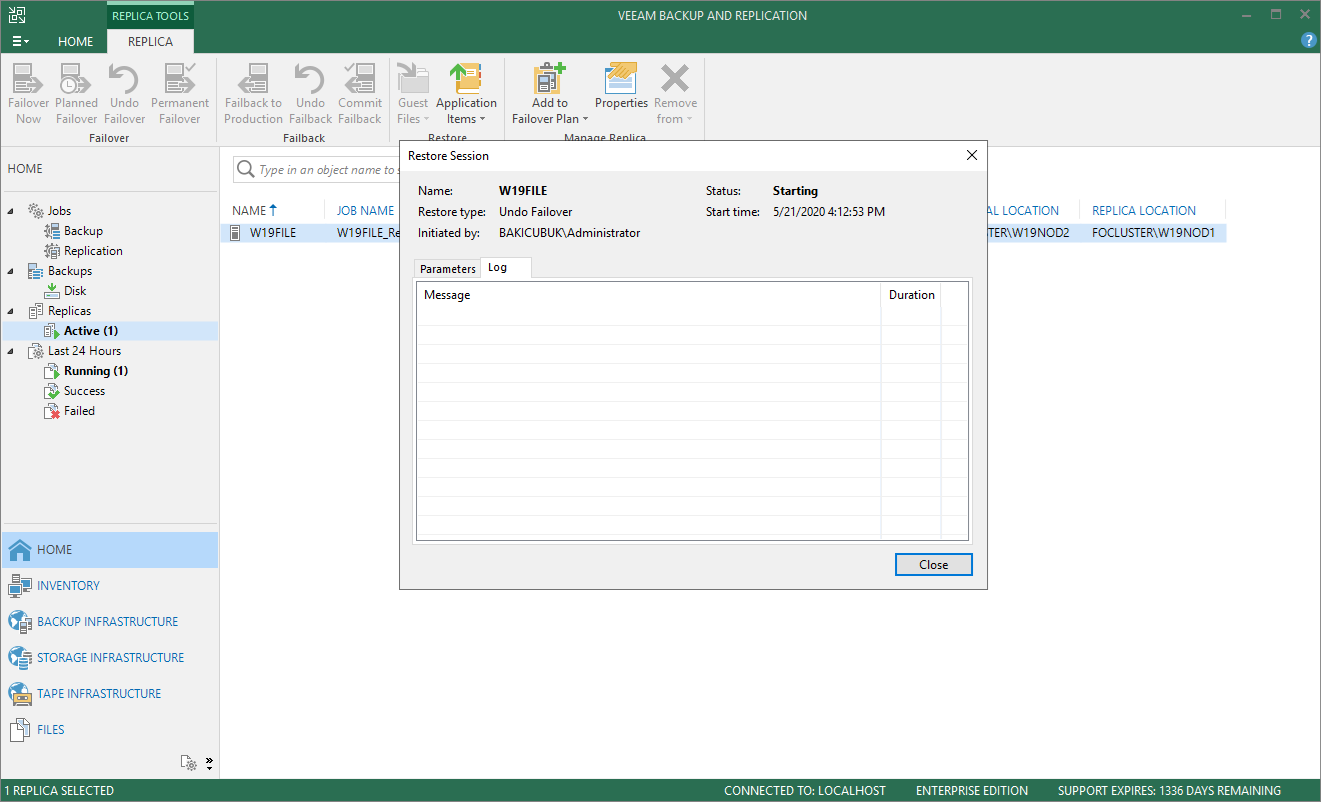Sort by the JOB NAME column header
Viewport: 1321px width, 802px height.
(365, 211)
